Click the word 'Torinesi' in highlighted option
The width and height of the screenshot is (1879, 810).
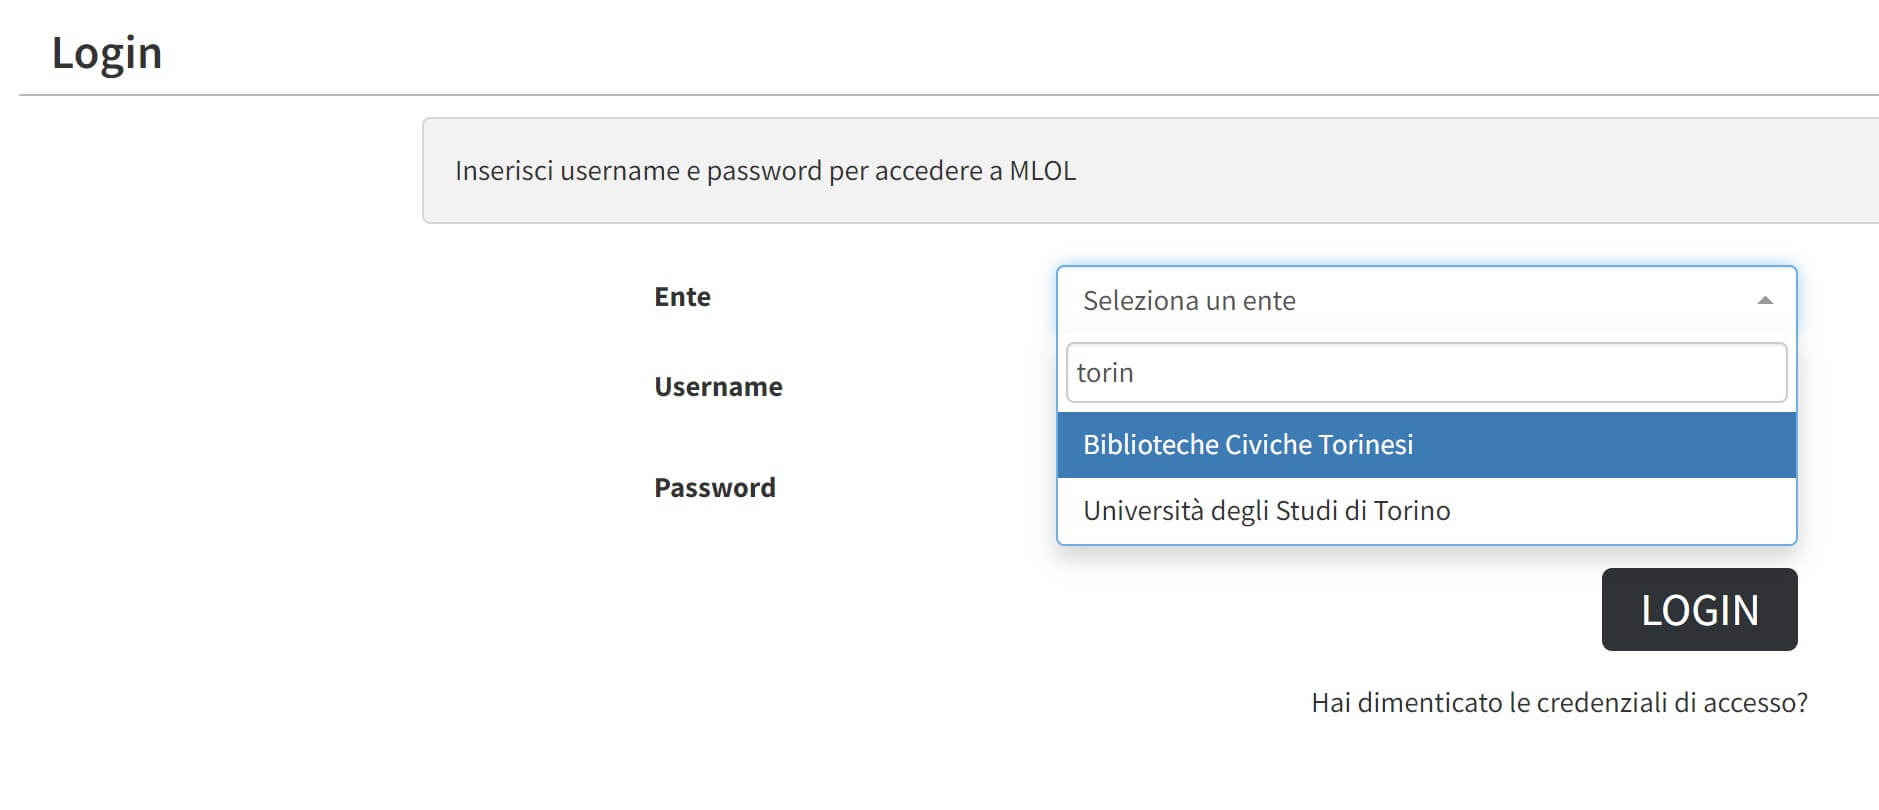click(1365, 445)
